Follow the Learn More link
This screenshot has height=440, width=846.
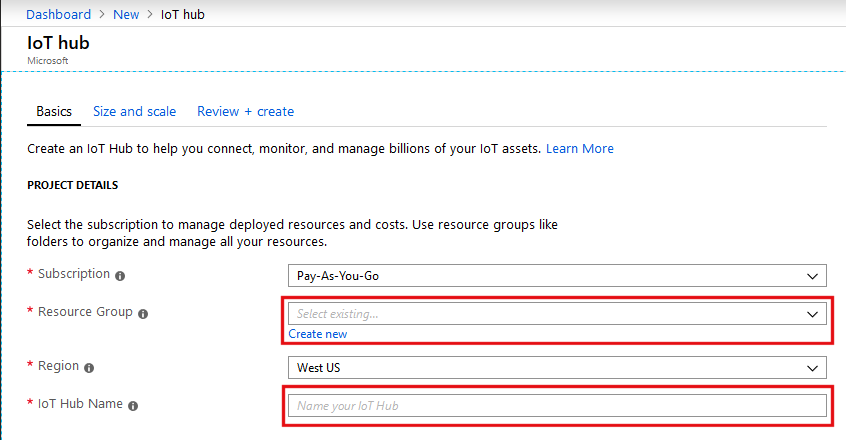579,149
